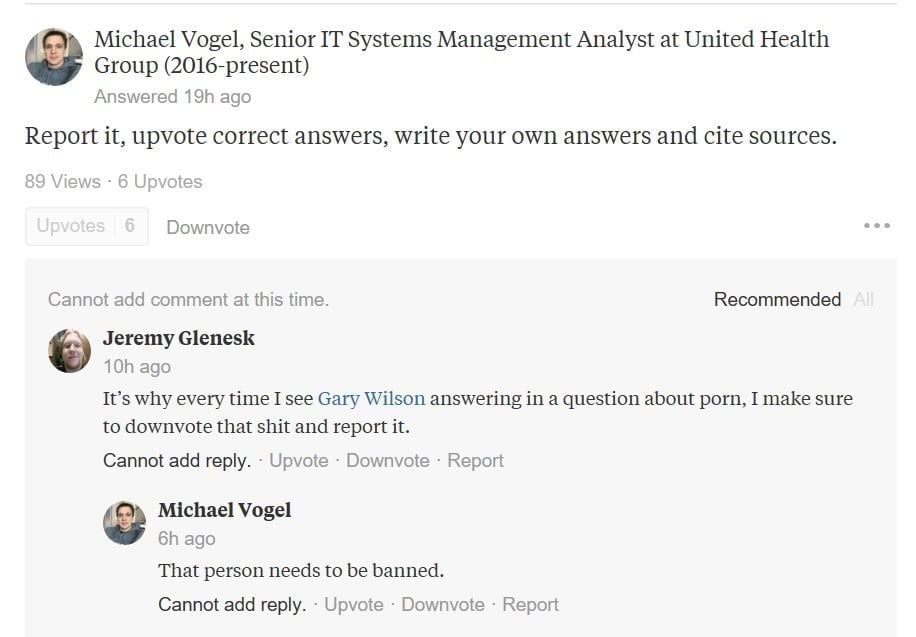Upvote Jeremy Glenesk's comment

tap(299, 460)
